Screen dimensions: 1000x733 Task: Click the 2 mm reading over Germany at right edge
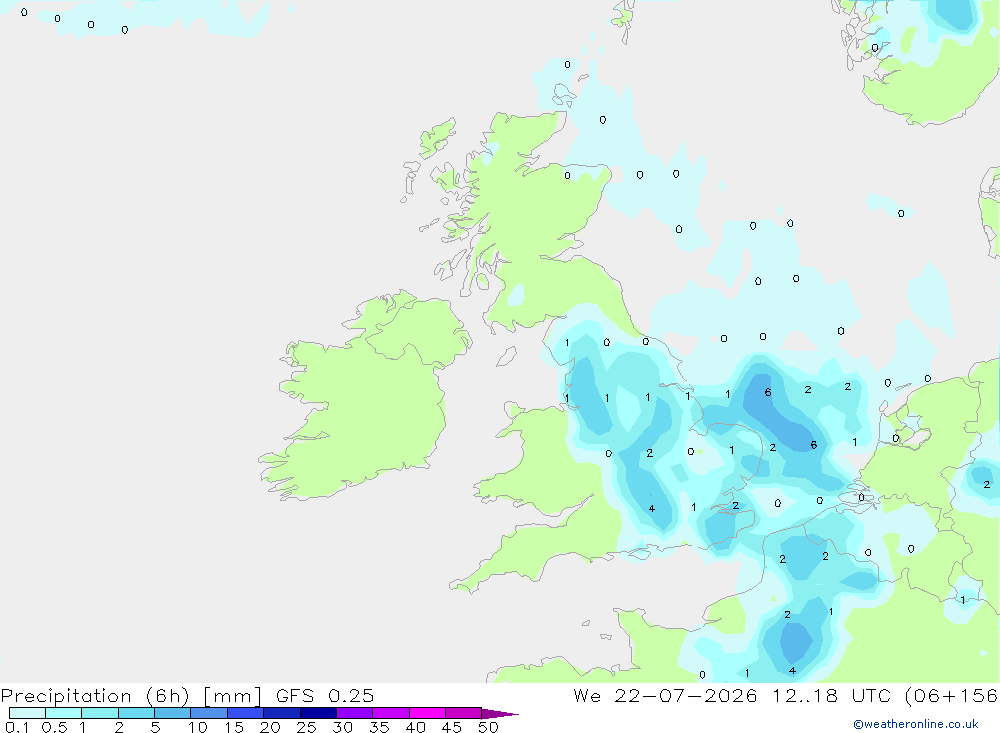point(987,485)
